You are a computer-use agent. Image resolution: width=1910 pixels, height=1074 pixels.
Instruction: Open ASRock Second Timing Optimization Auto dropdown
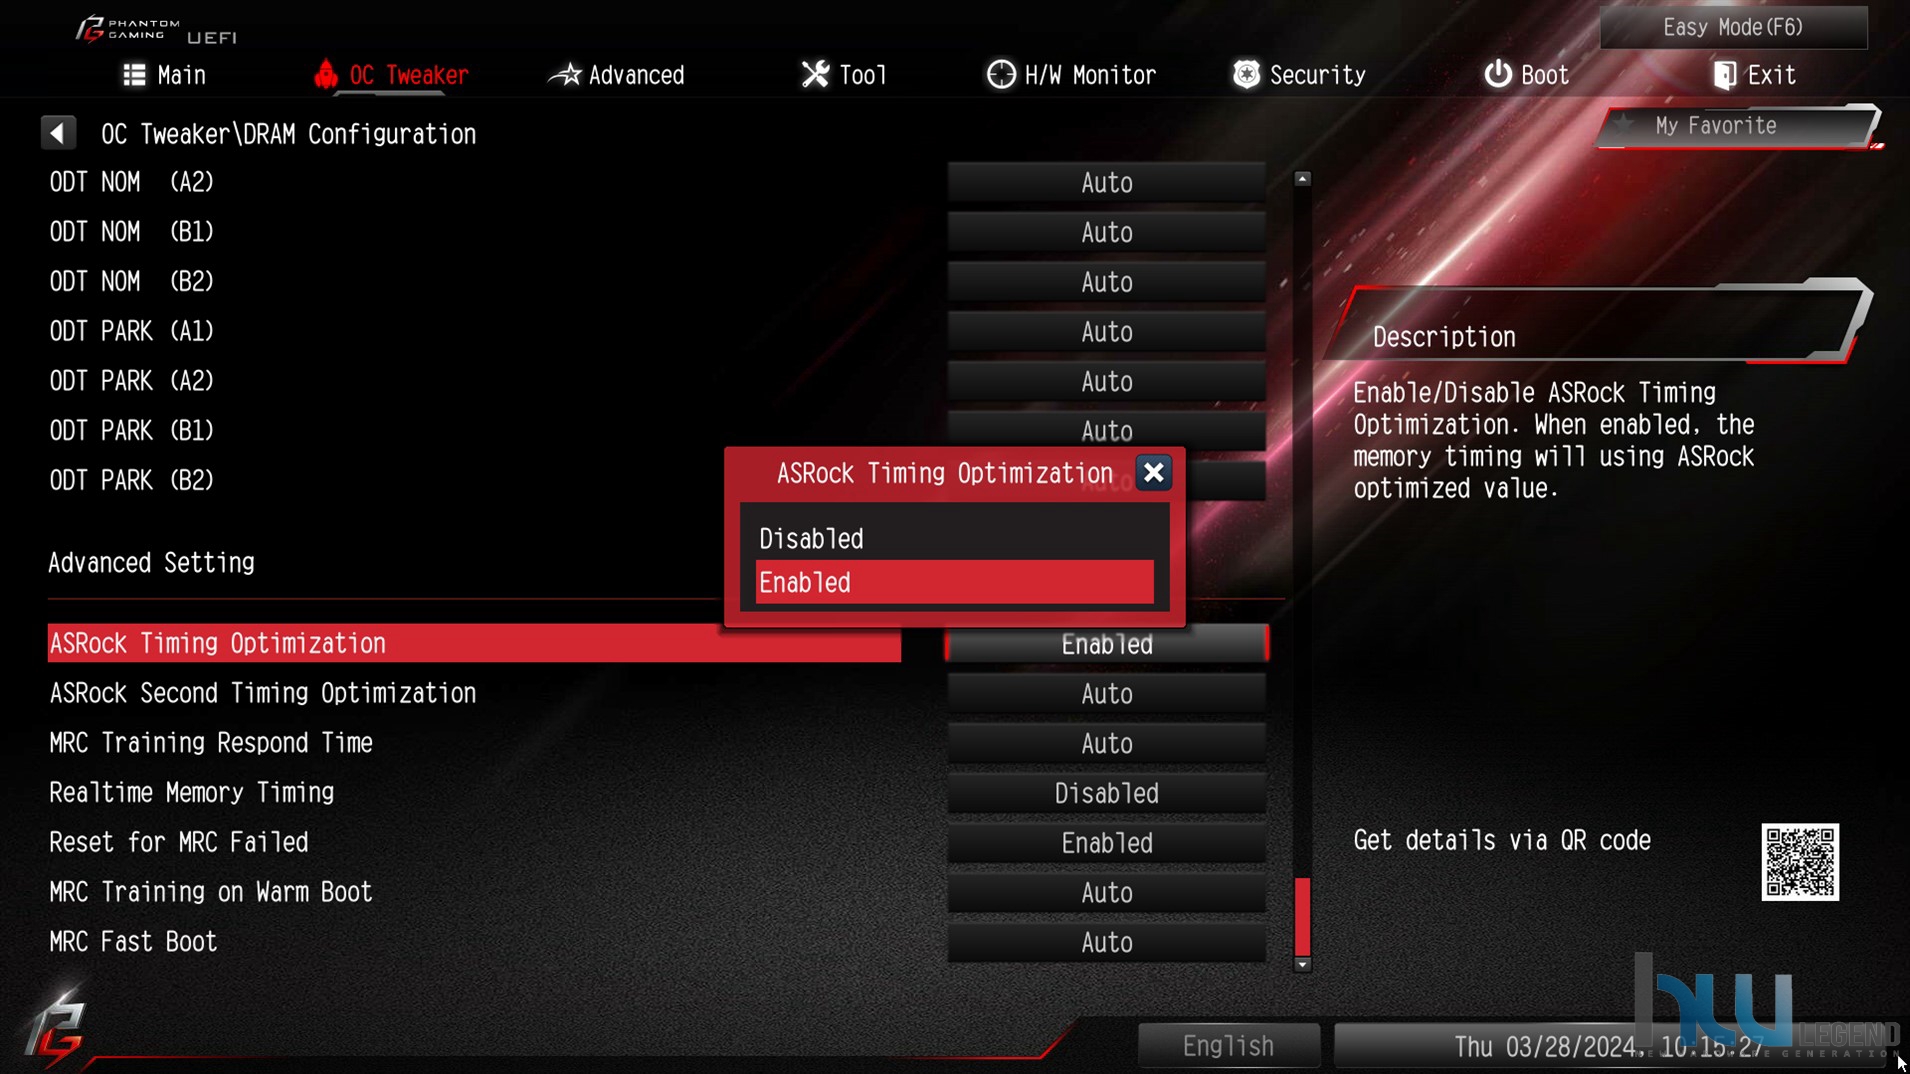click(1106, 694)
